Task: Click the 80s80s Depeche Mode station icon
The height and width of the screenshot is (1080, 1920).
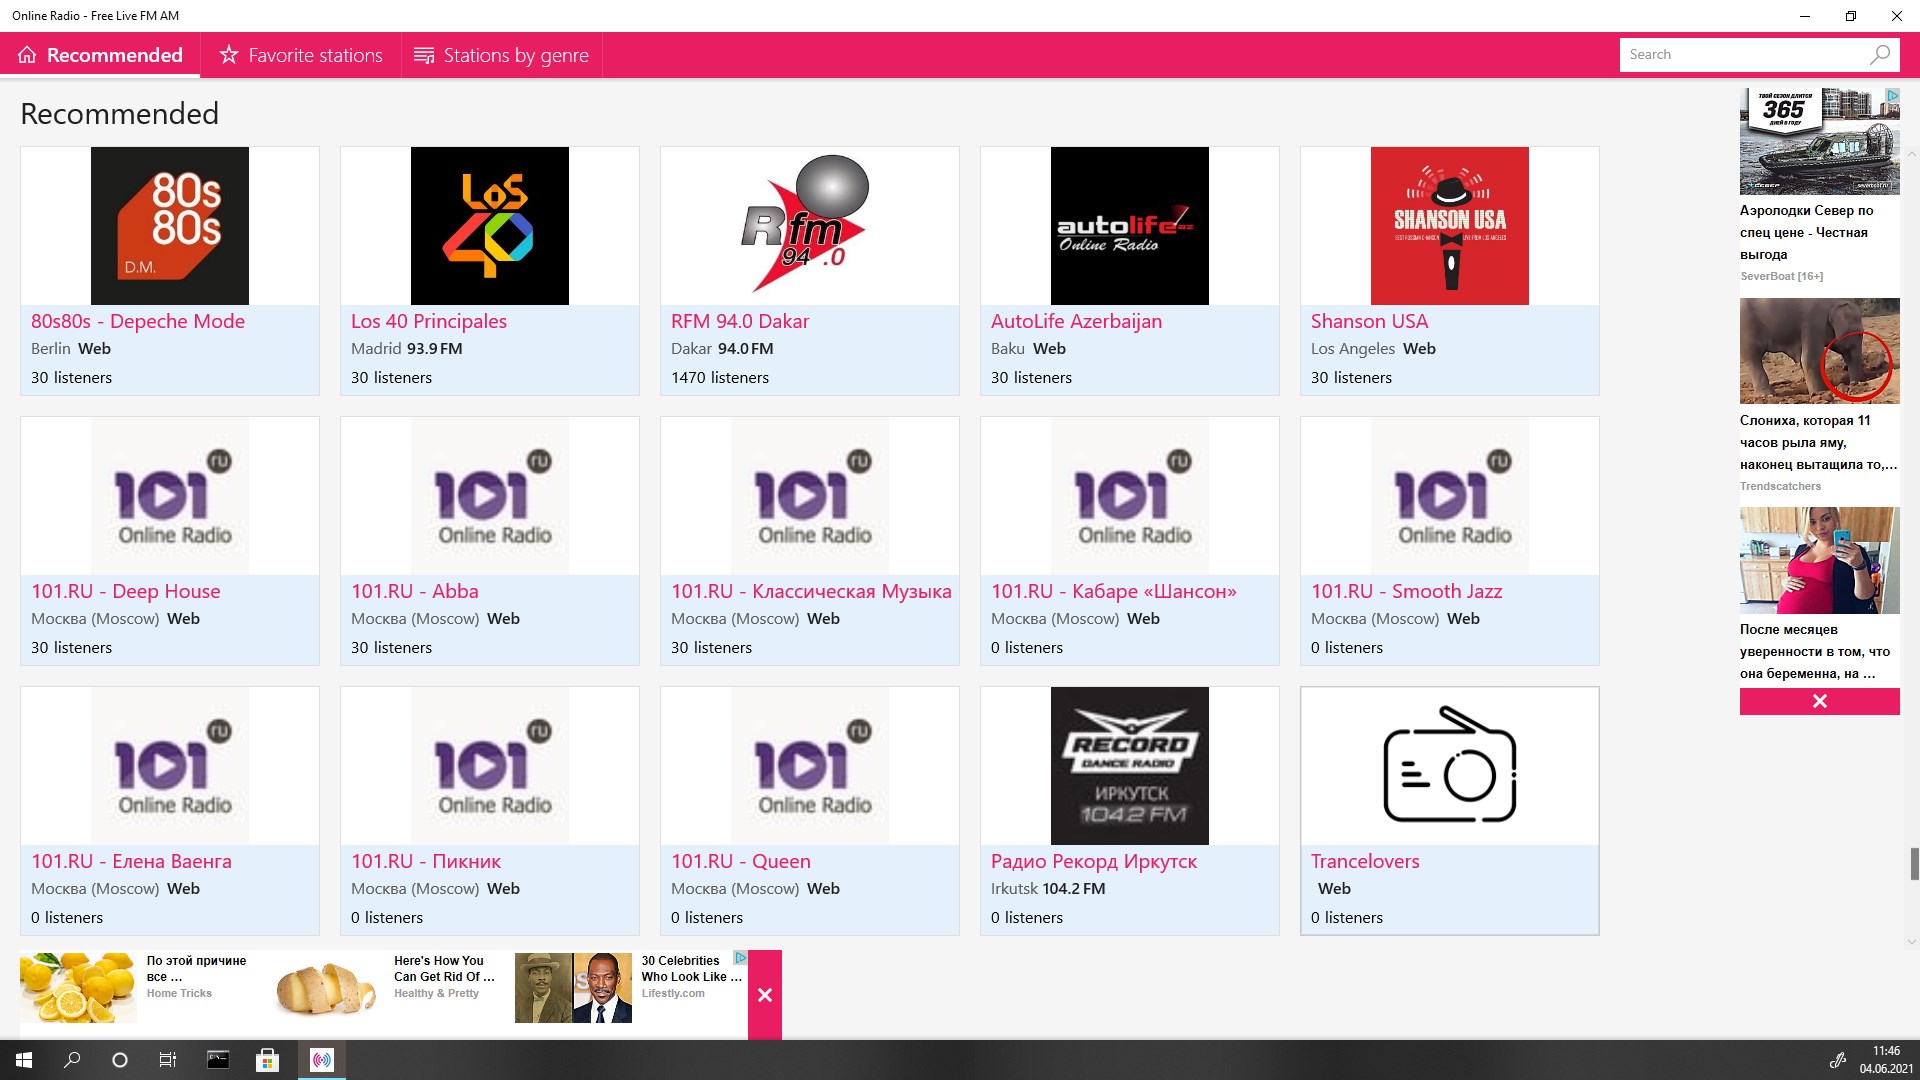Action: pos(169,225)
